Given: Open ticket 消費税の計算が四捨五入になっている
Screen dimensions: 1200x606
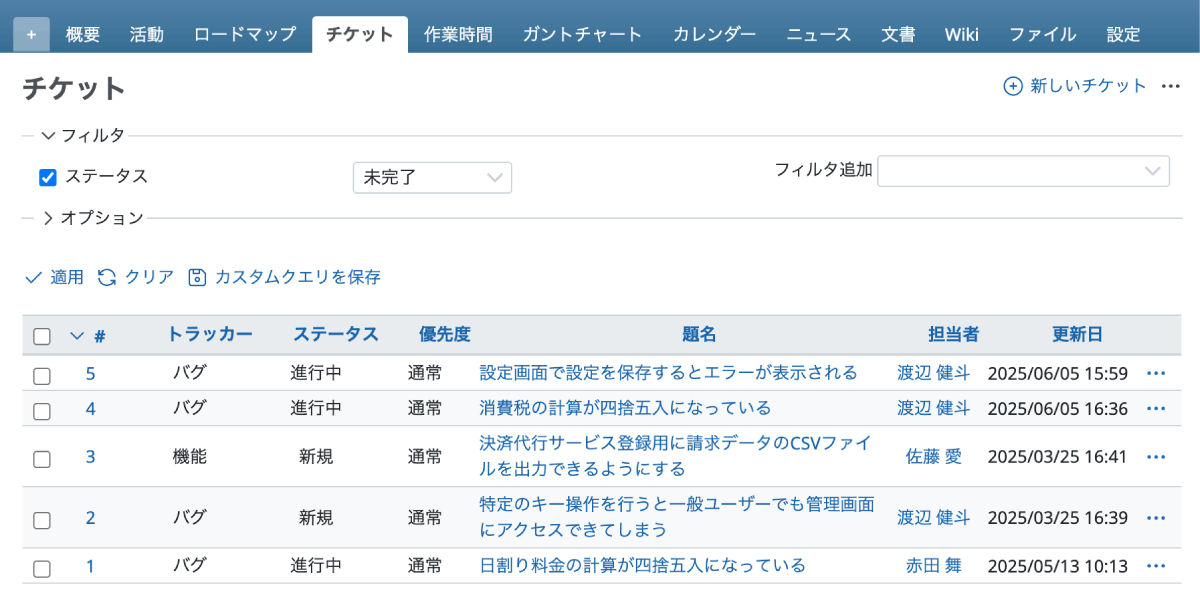Looking at the screenshot, I should pyautogui.click(x=625, y=408).
